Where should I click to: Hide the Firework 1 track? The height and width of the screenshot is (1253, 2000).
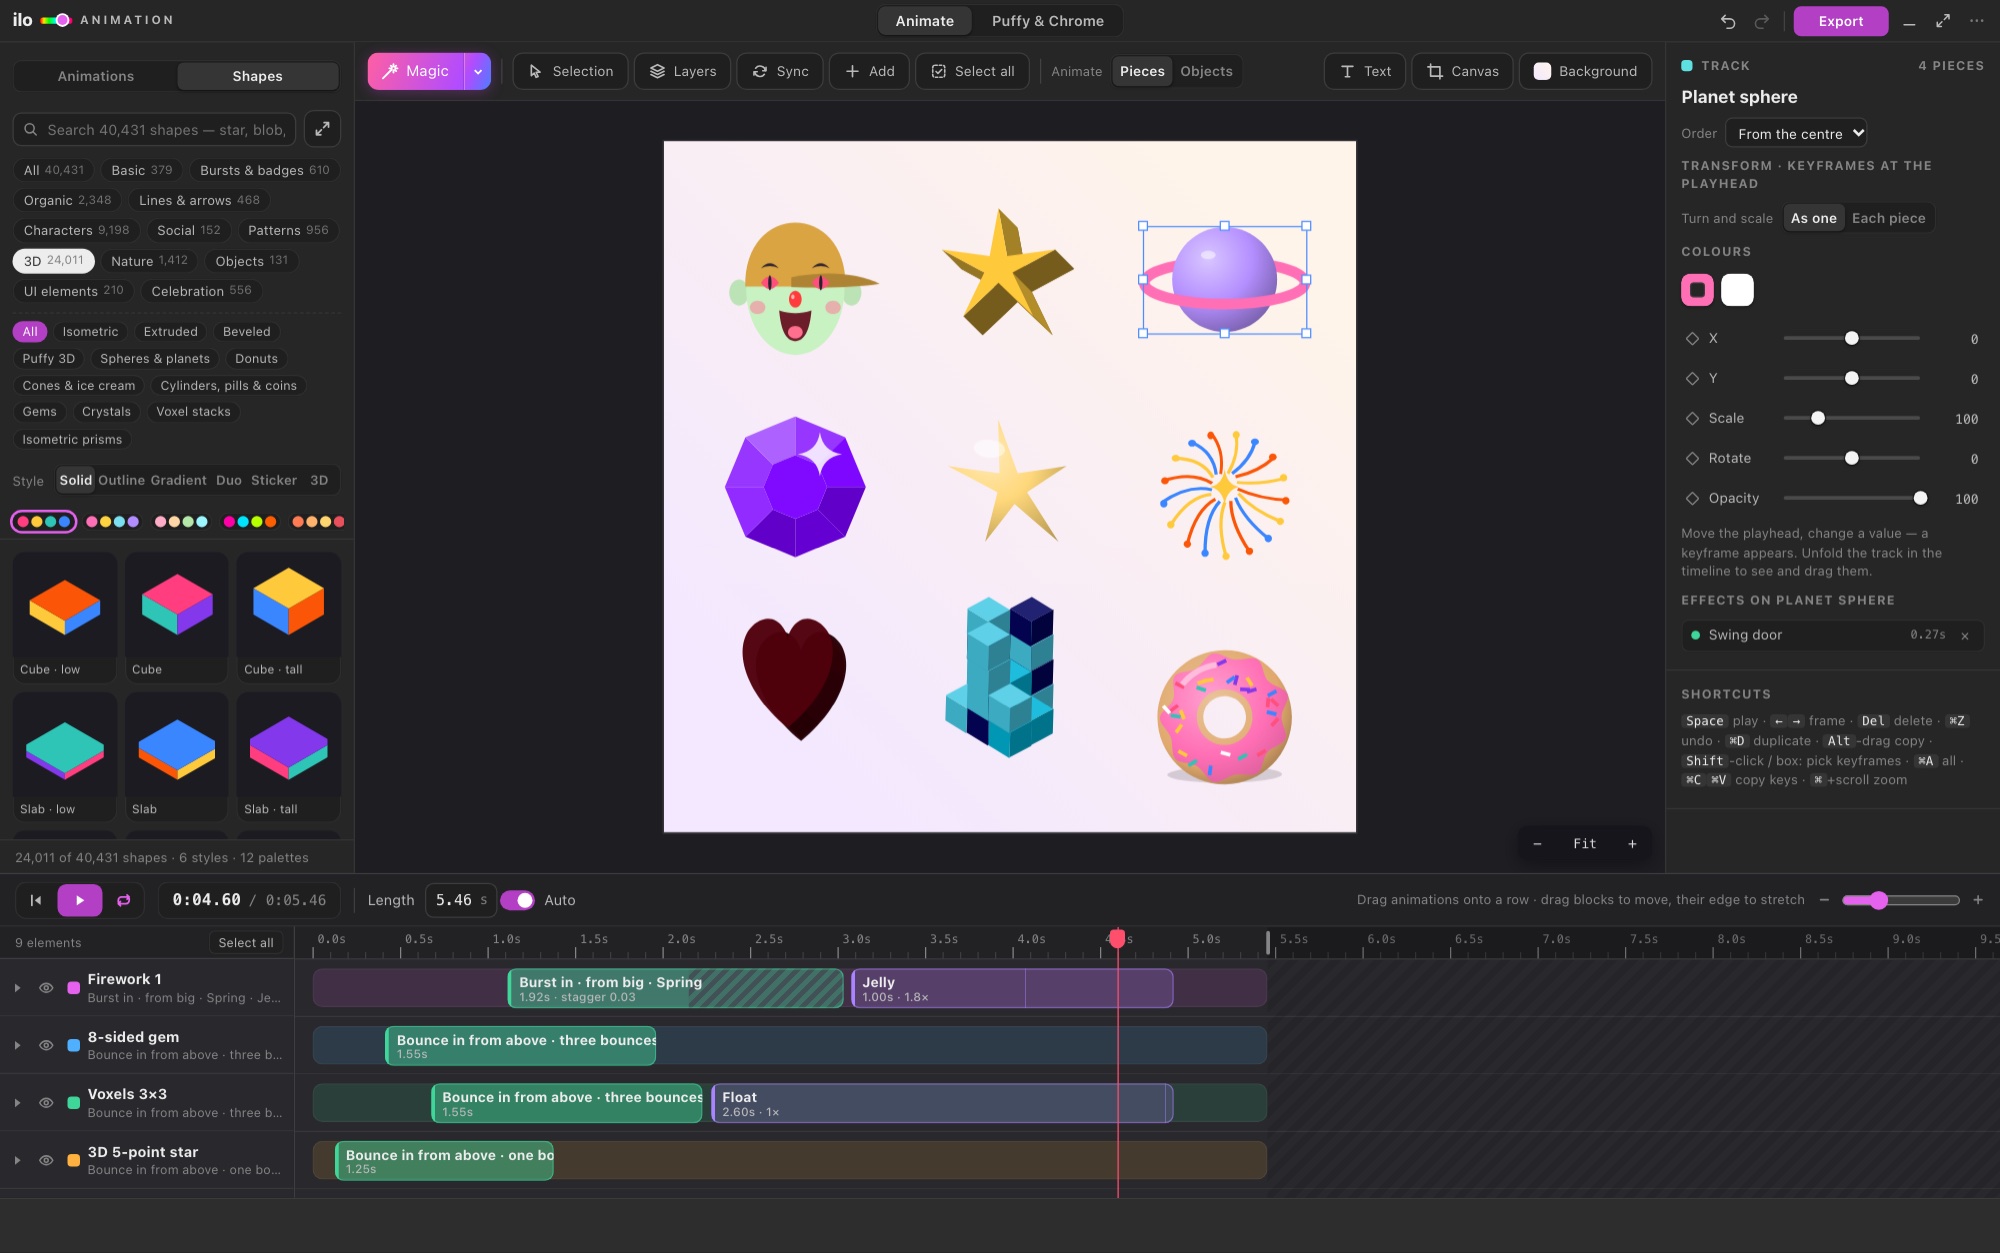(46, 988)
